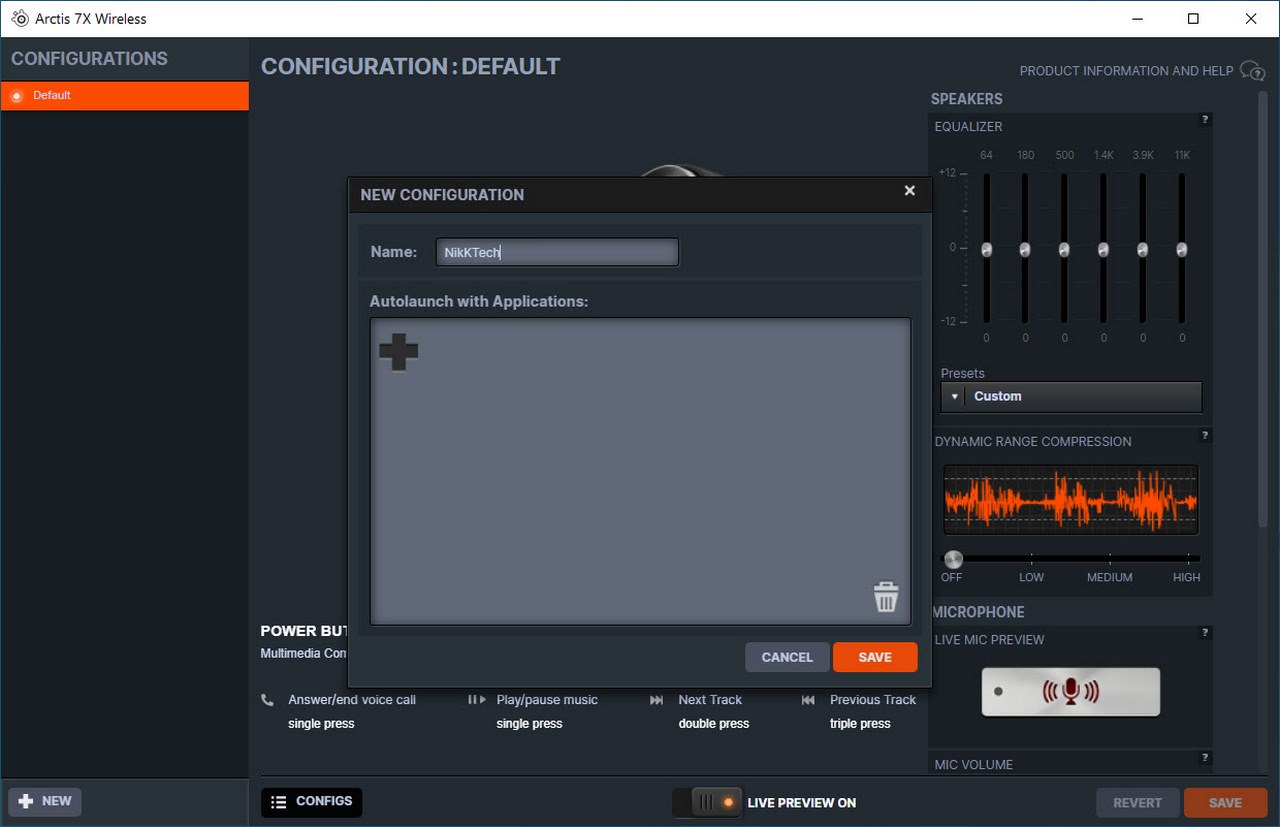This screenshot has height=827, width=1280.
Task: Adjust the 1.4K equalizer slider
Action: (x=1103, y=249)
